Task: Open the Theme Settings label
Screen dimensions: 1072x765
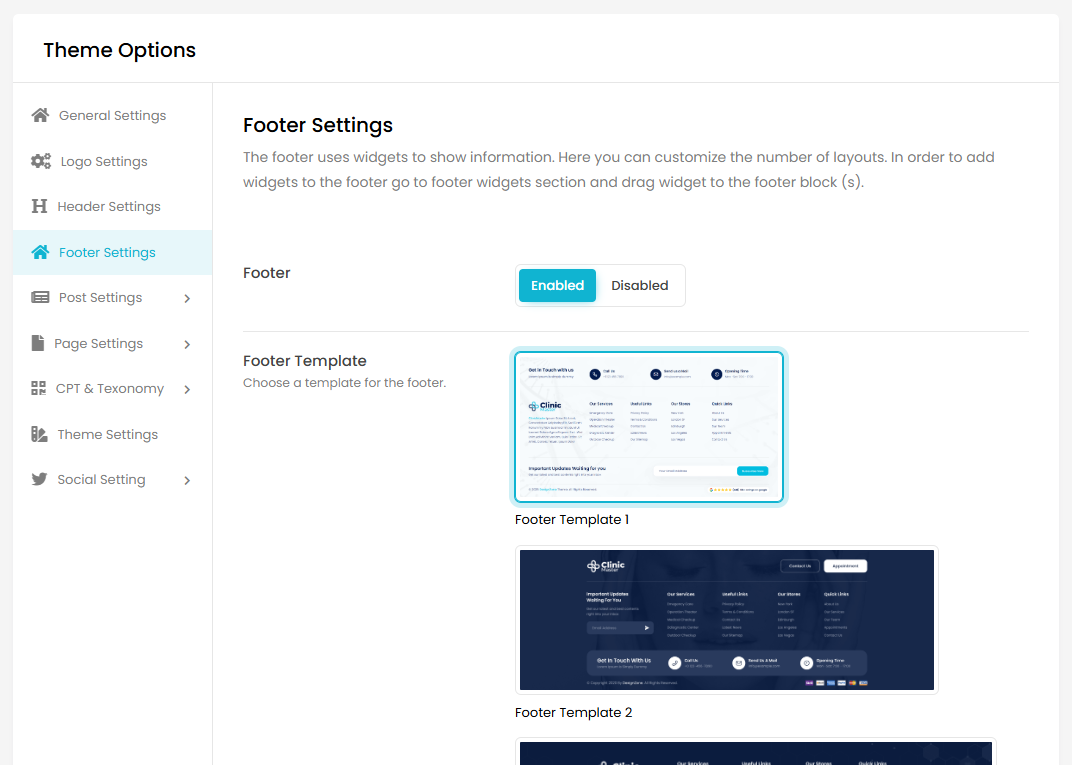Action: (x=108, y=434)
